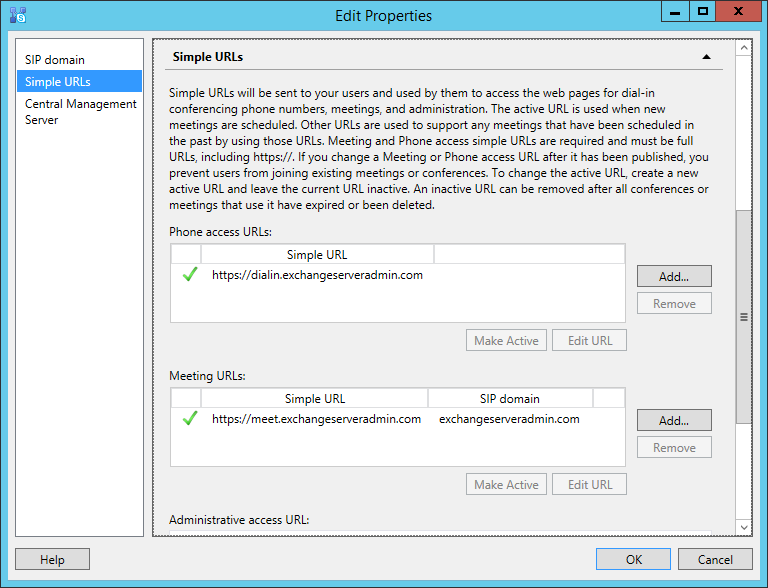Click the vertical scrollbar thumb
Screen dimensions: 768x588
744,317
